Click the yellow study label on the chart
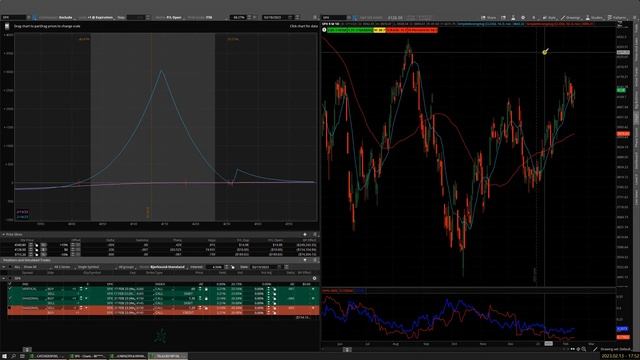 tap(379, 30)
